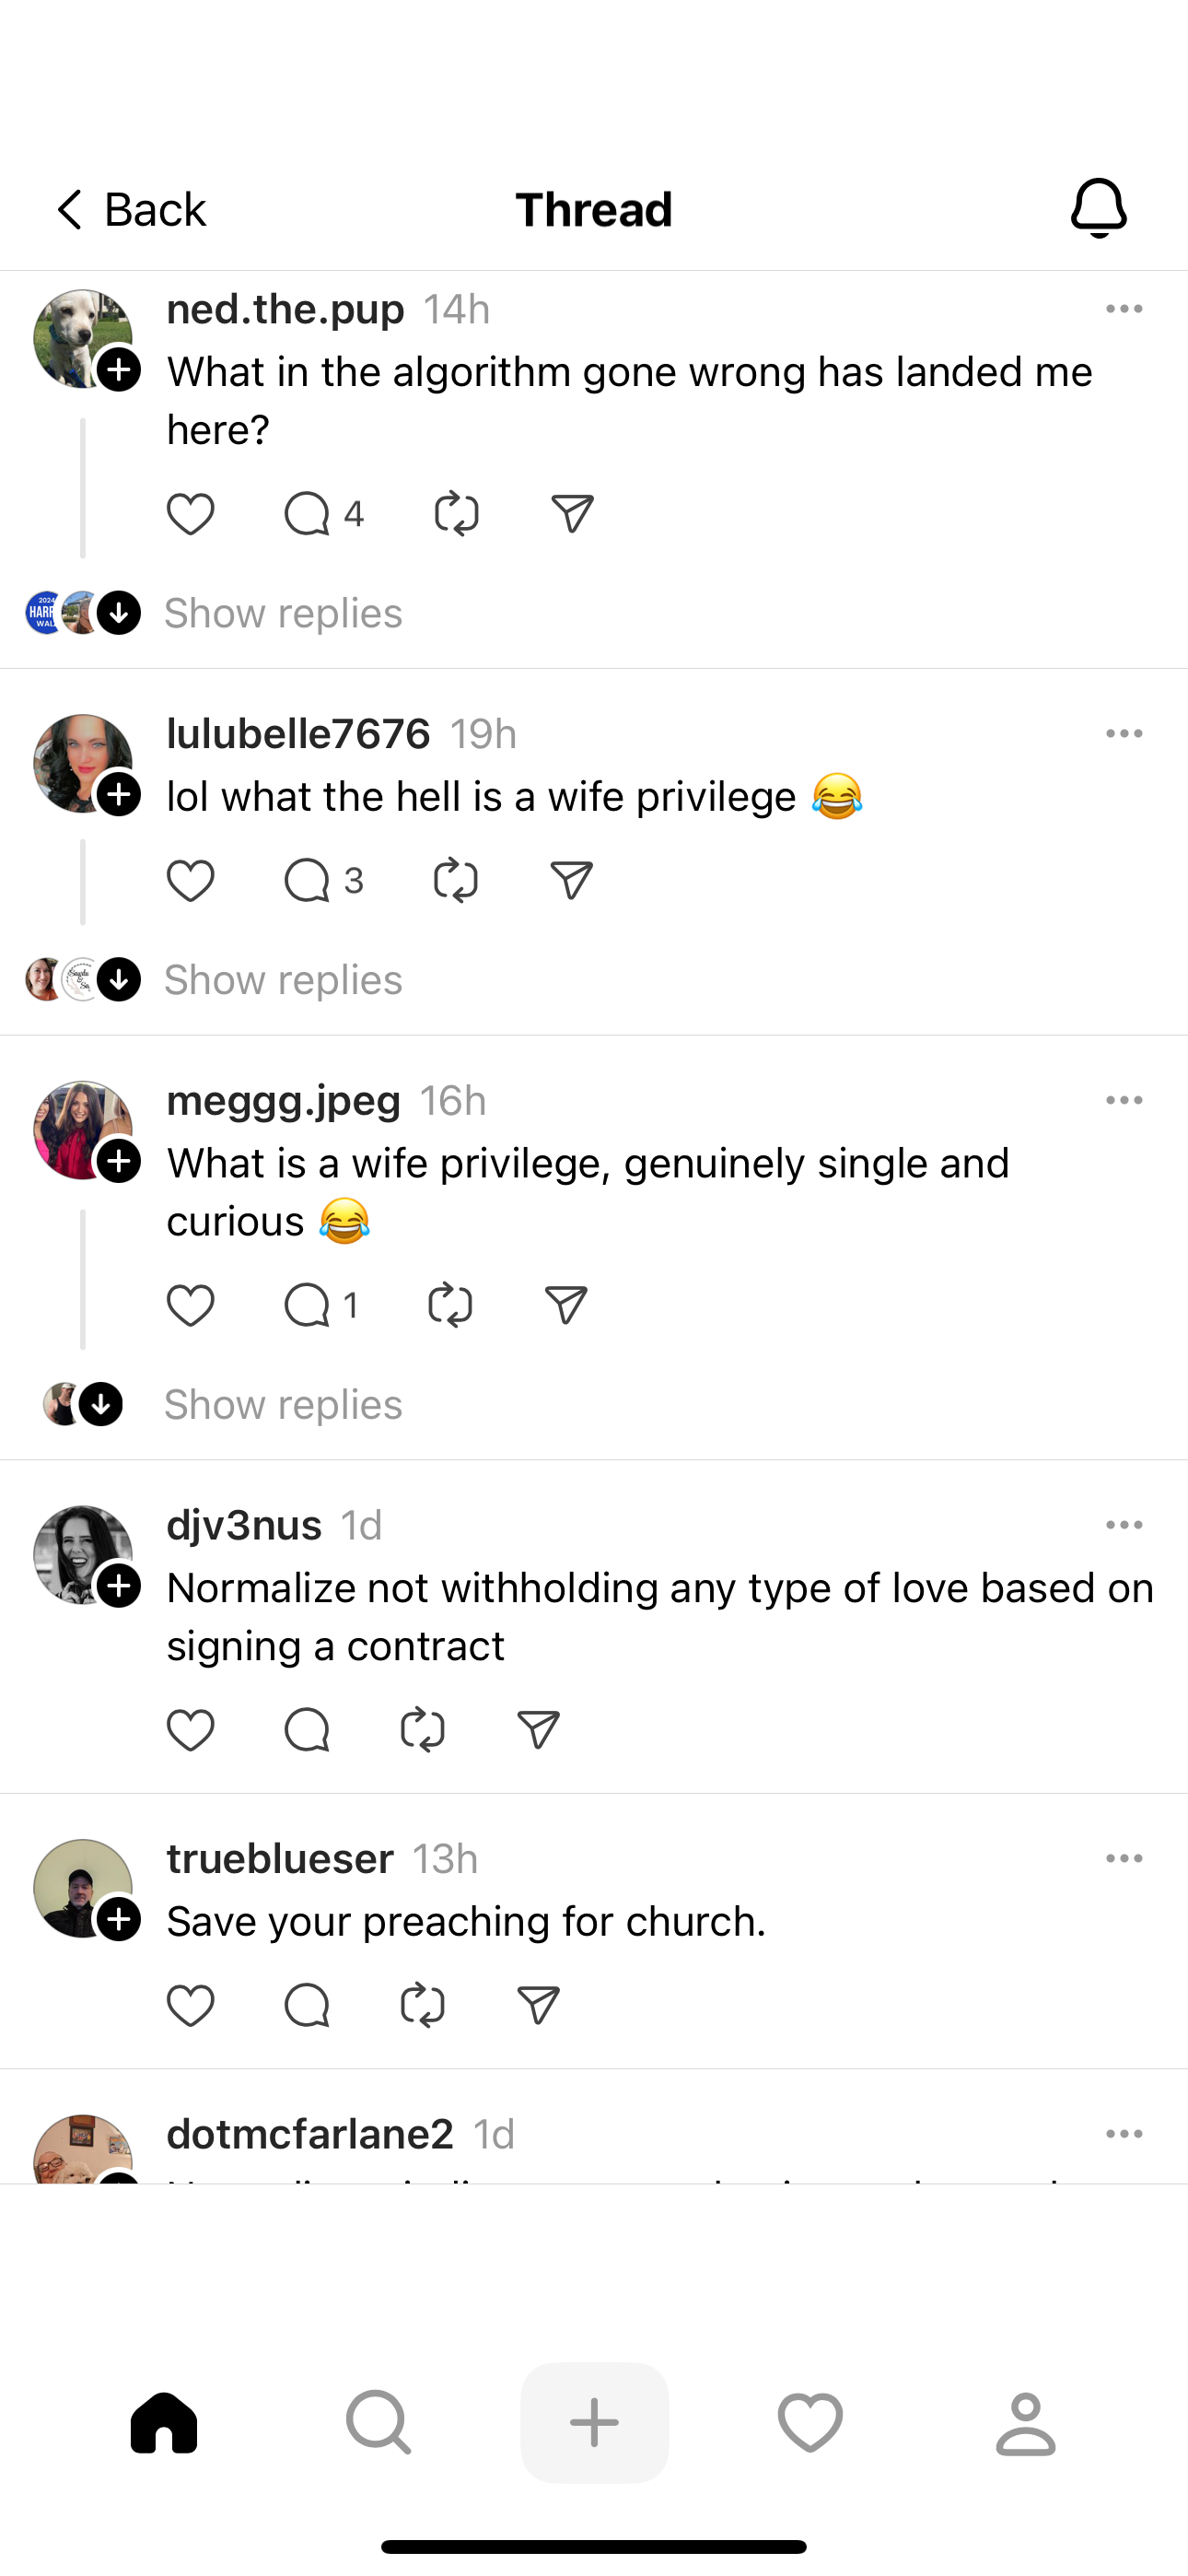Image resolution: width=1188 pixels, height=2576 pixels.
Task: Reply to djv3nus's comment
Action: point(306,1730)
